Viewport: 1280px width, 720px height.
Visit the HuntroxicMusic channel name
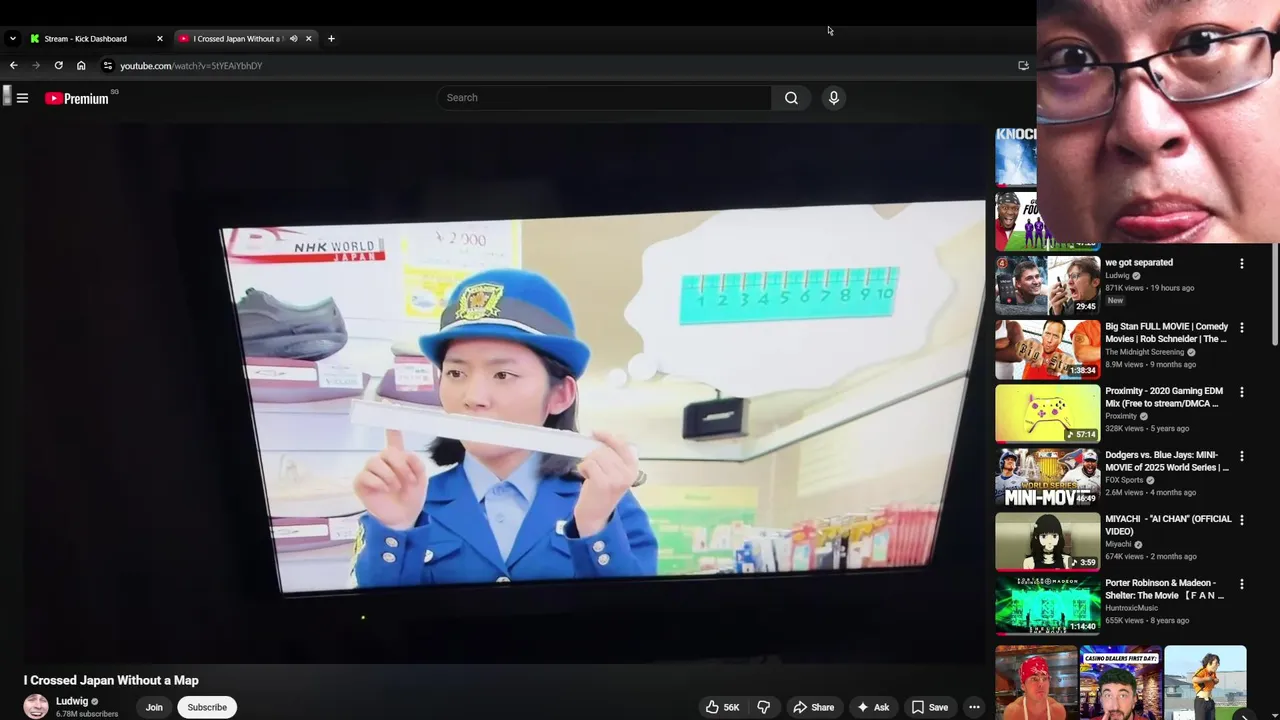pyautogui.click(x=1133, y=608)
